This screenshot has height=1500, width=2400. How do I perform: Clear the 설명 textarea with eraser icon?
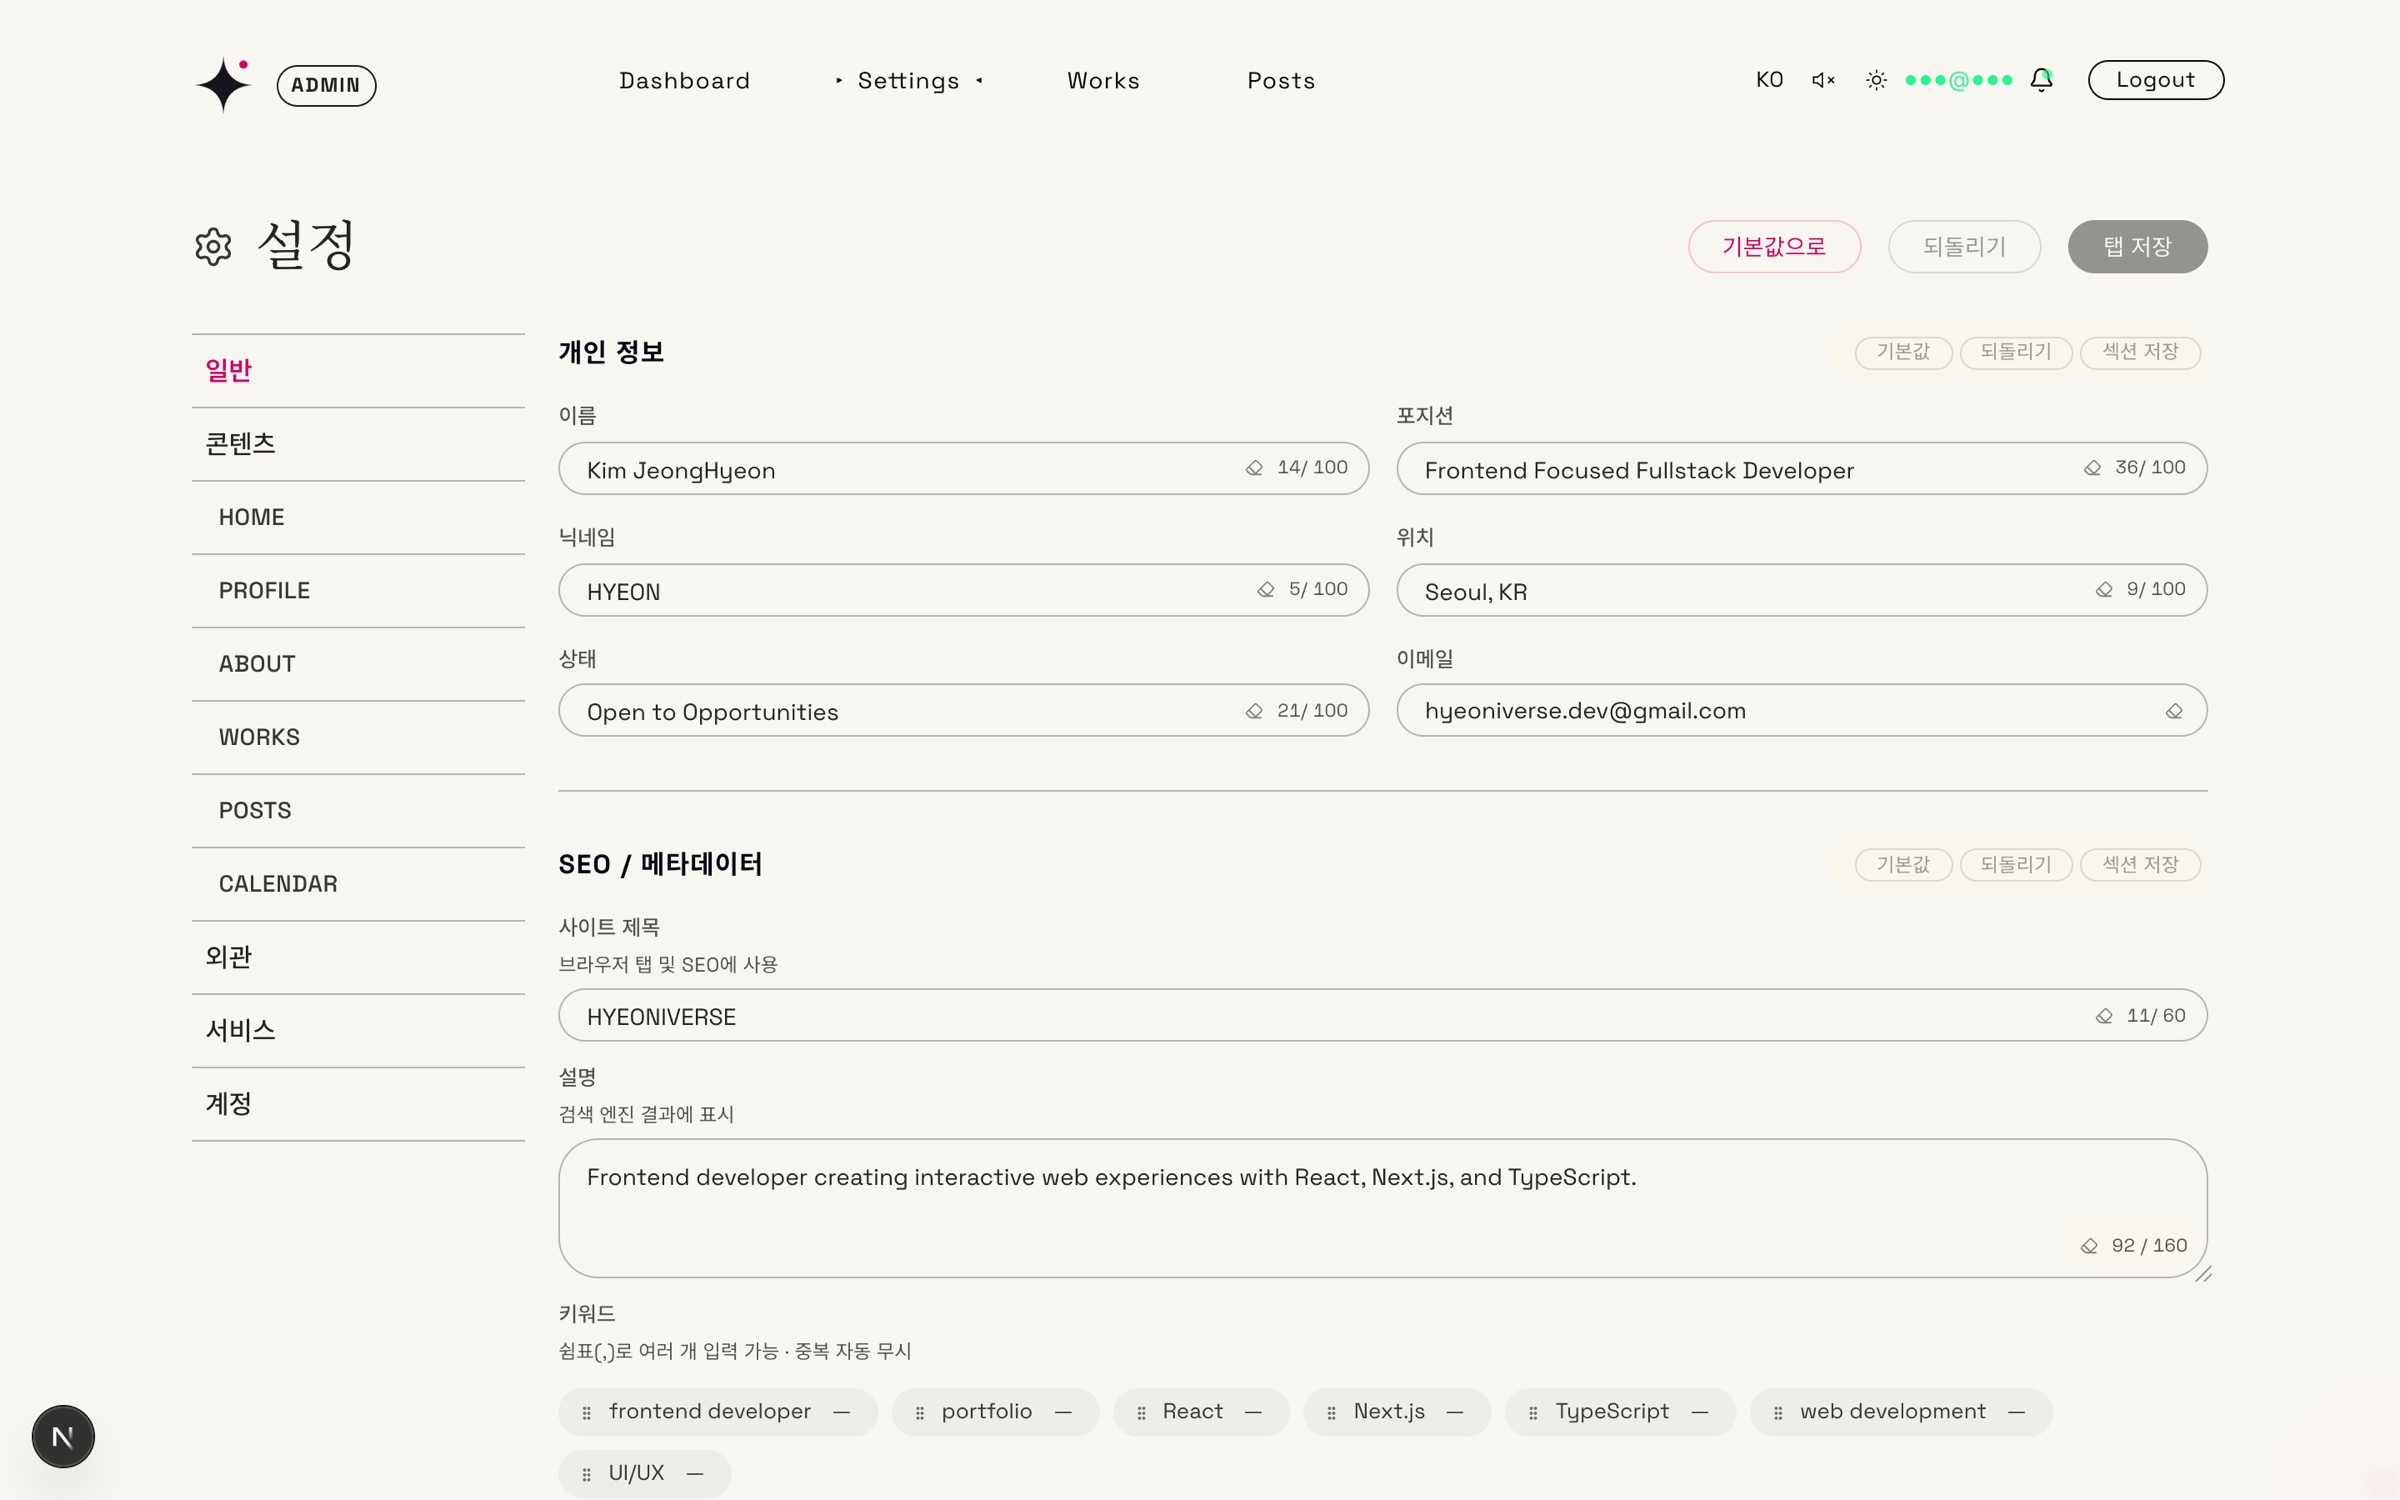[2089, 1246]
